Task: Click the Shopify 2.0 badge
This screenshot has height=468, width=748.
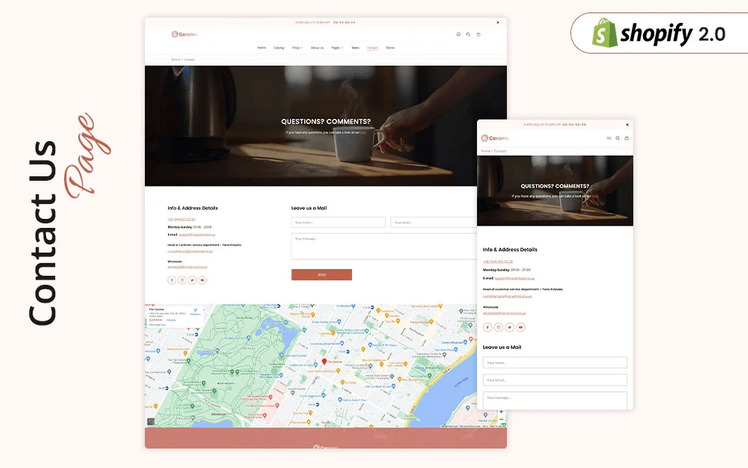Action: pos(659,33)
